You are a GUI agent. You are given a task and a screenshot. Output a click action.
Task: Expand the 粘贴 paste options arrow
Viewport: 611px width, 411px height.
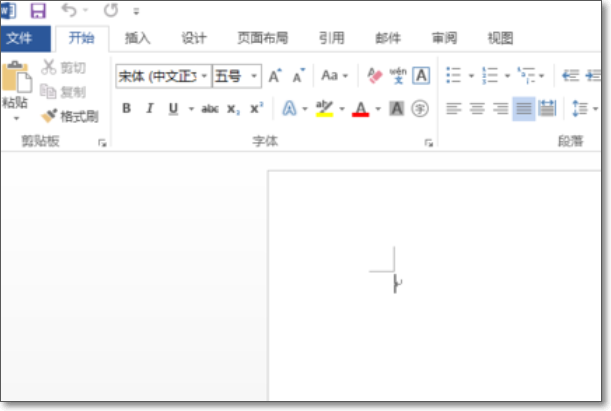coord(16,118)
